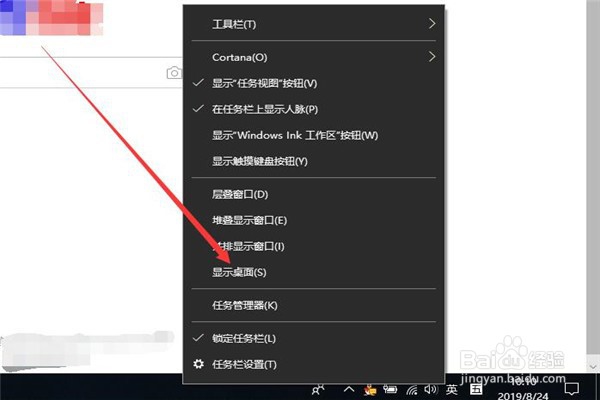This screenshot has width=600, height=400.
Task: Click the scrollbar down arrow
Action: click(593, 366)
